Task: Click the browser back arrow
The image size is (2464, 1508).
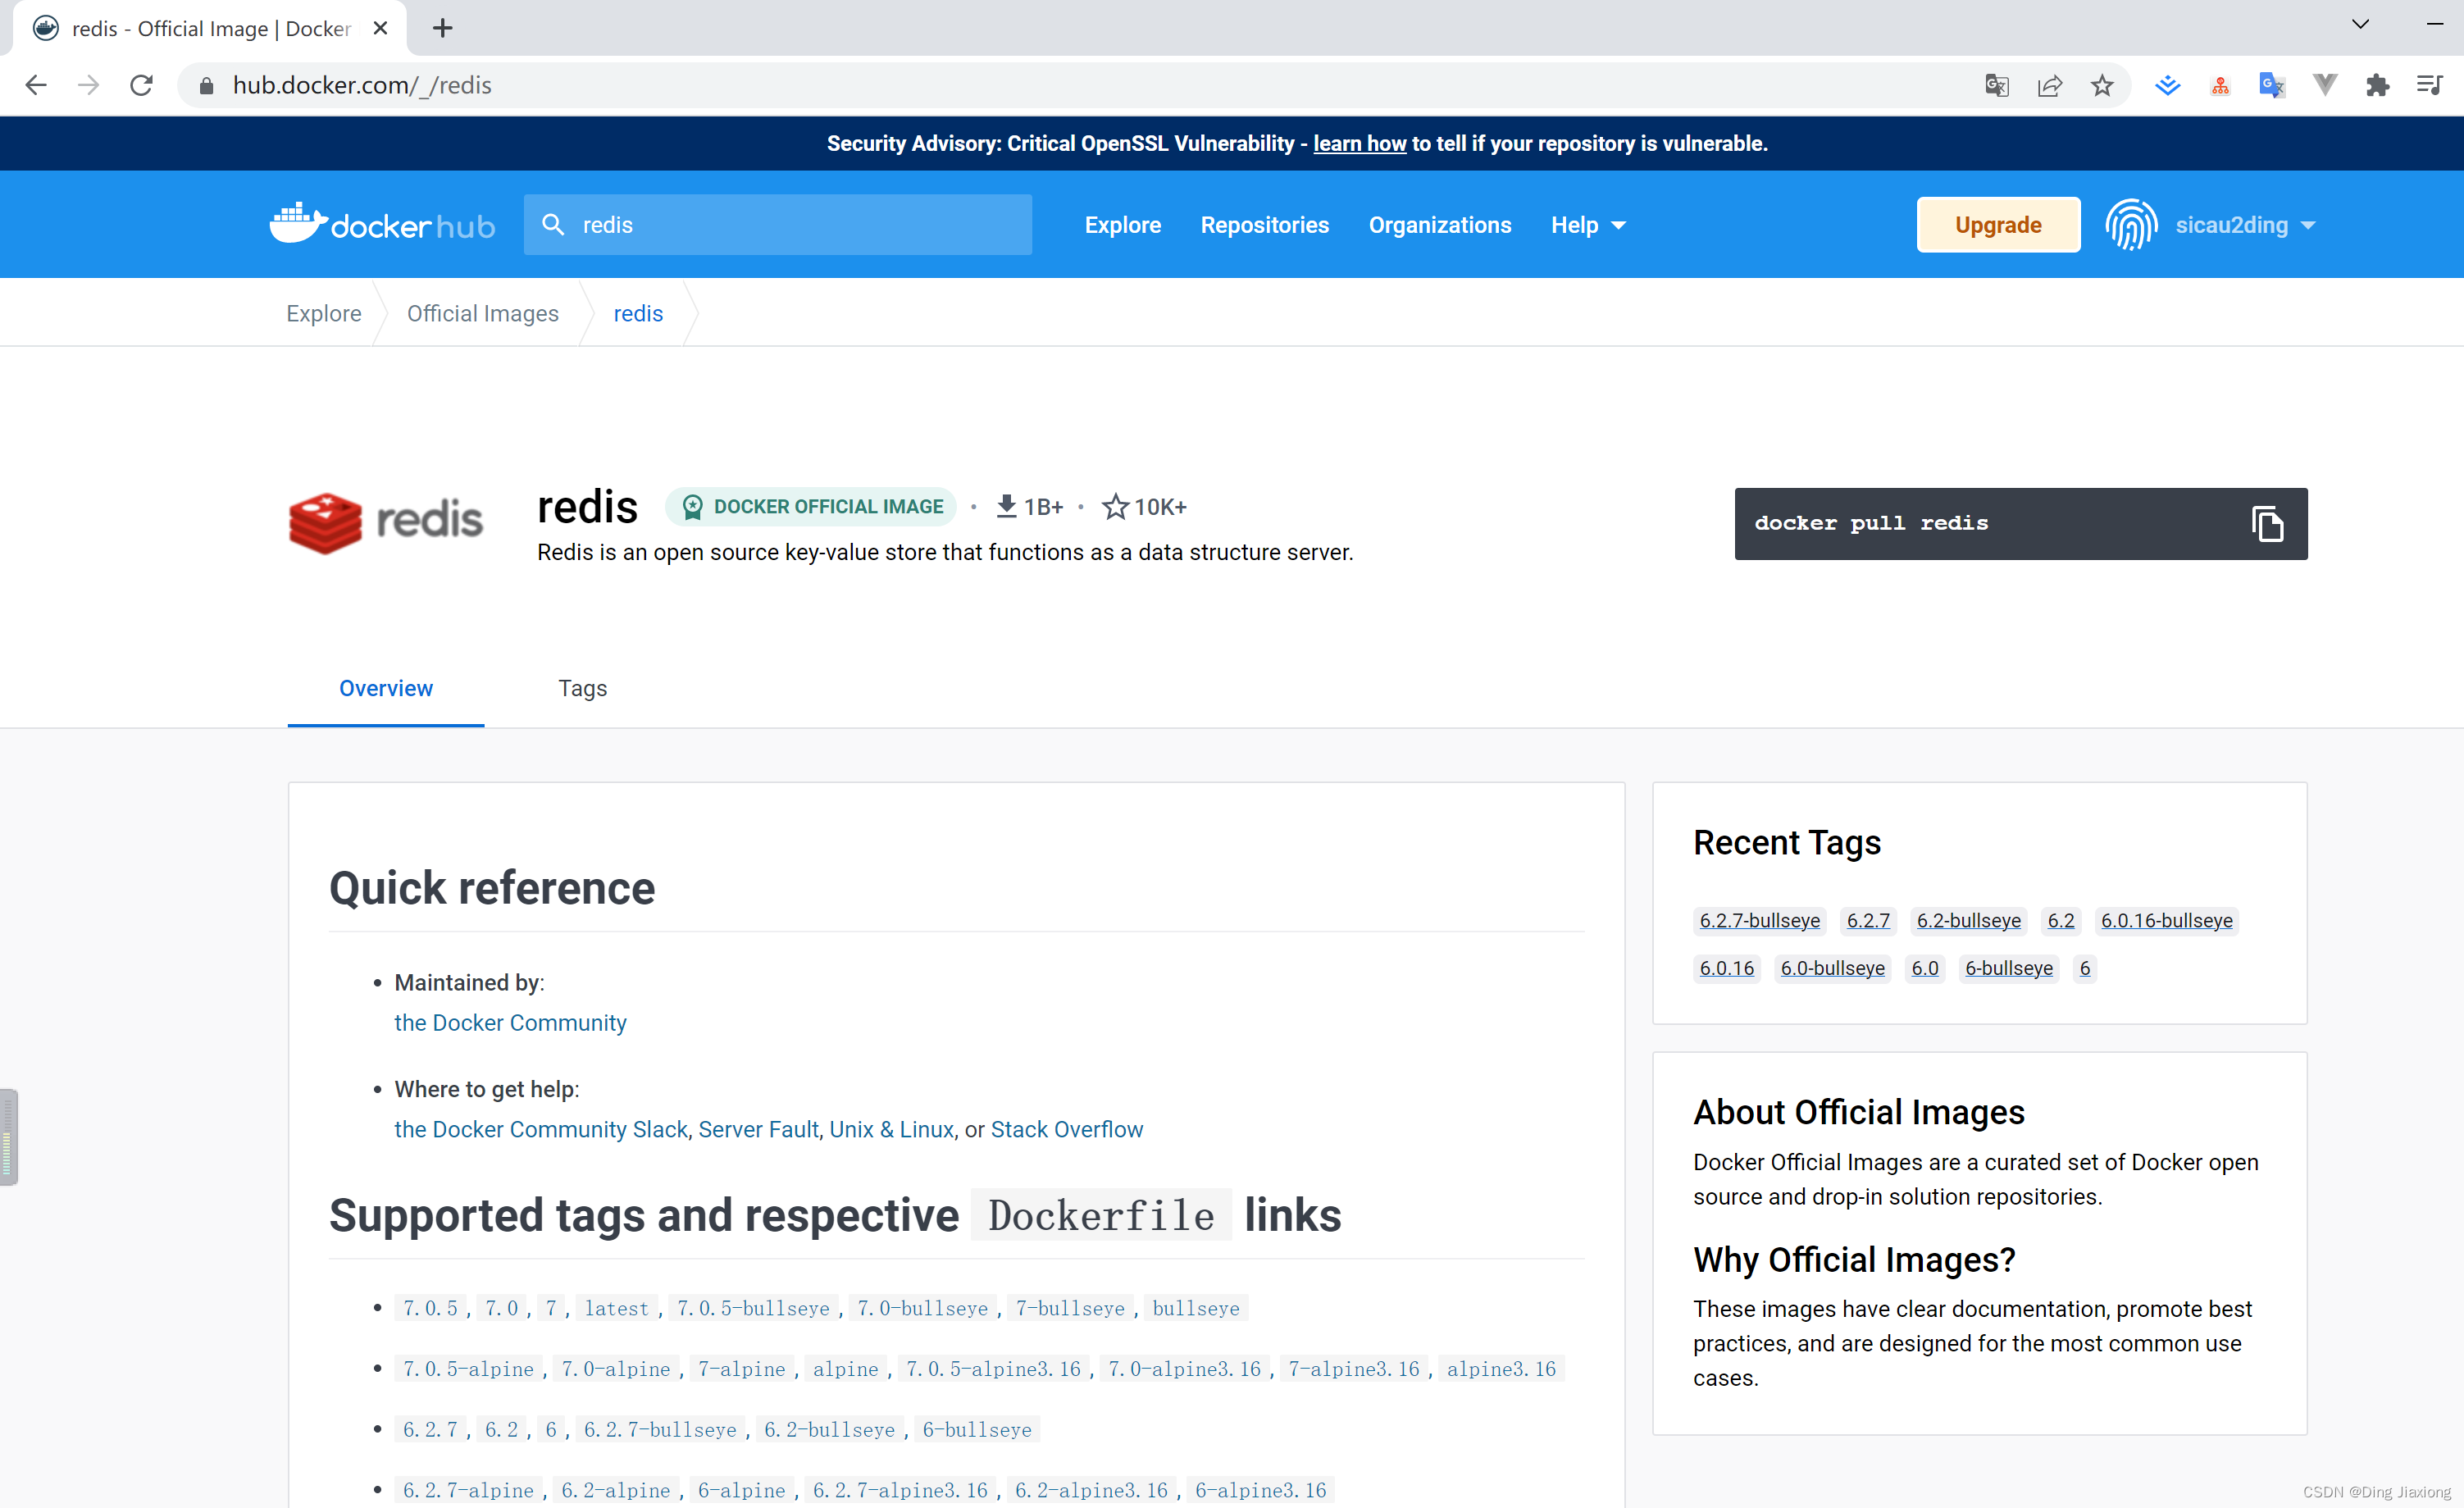Action: coord(36,86)
